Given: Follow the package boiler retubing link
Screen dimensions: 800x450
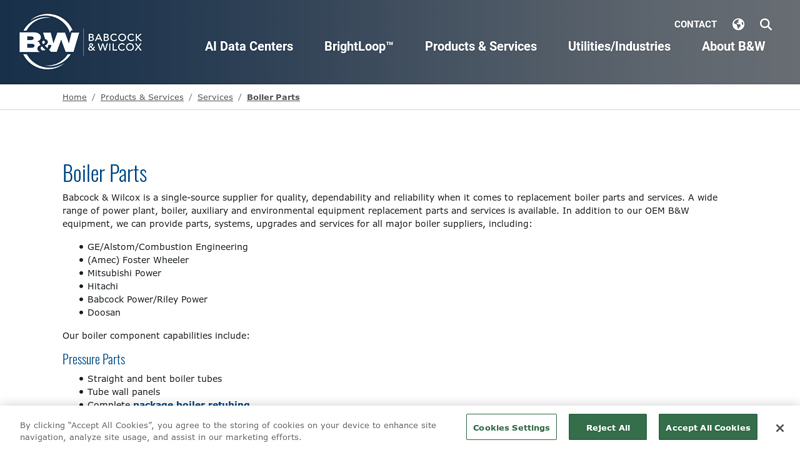Looking at the screenshot, I should [191, 404].
